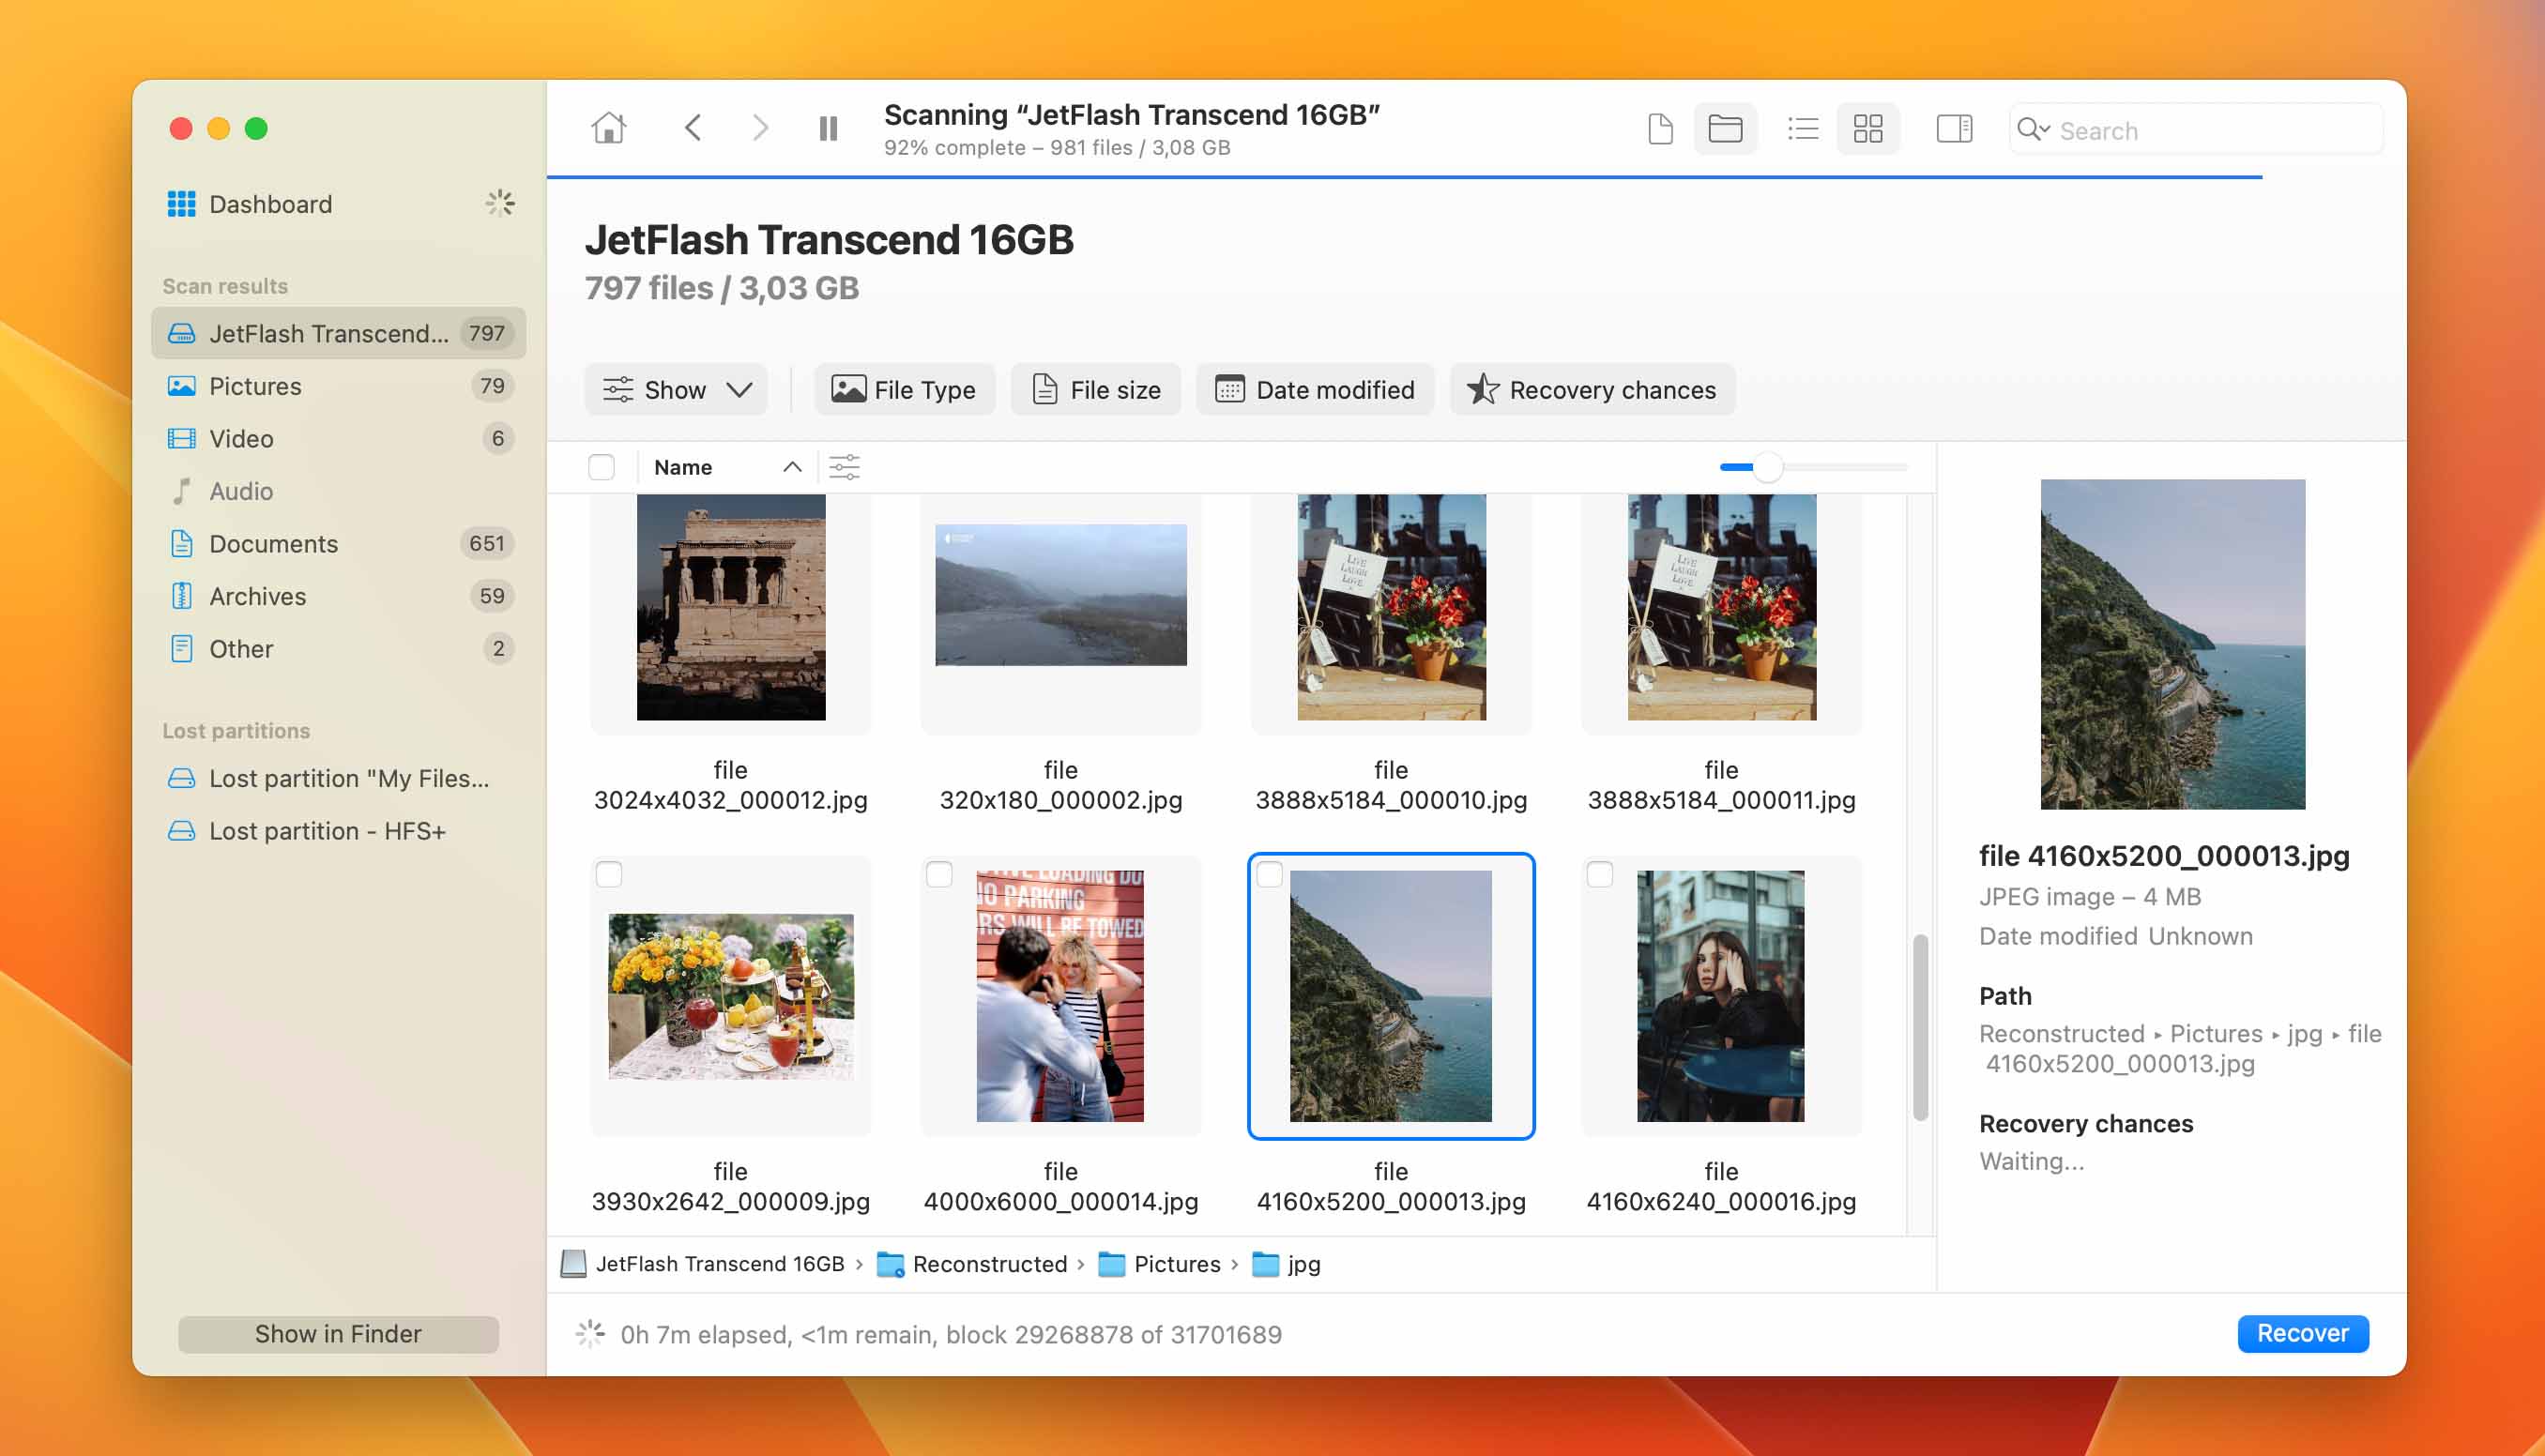Select JetFlash Transcend scan result
The image size is (2545, 1456).
pos(338,333)
